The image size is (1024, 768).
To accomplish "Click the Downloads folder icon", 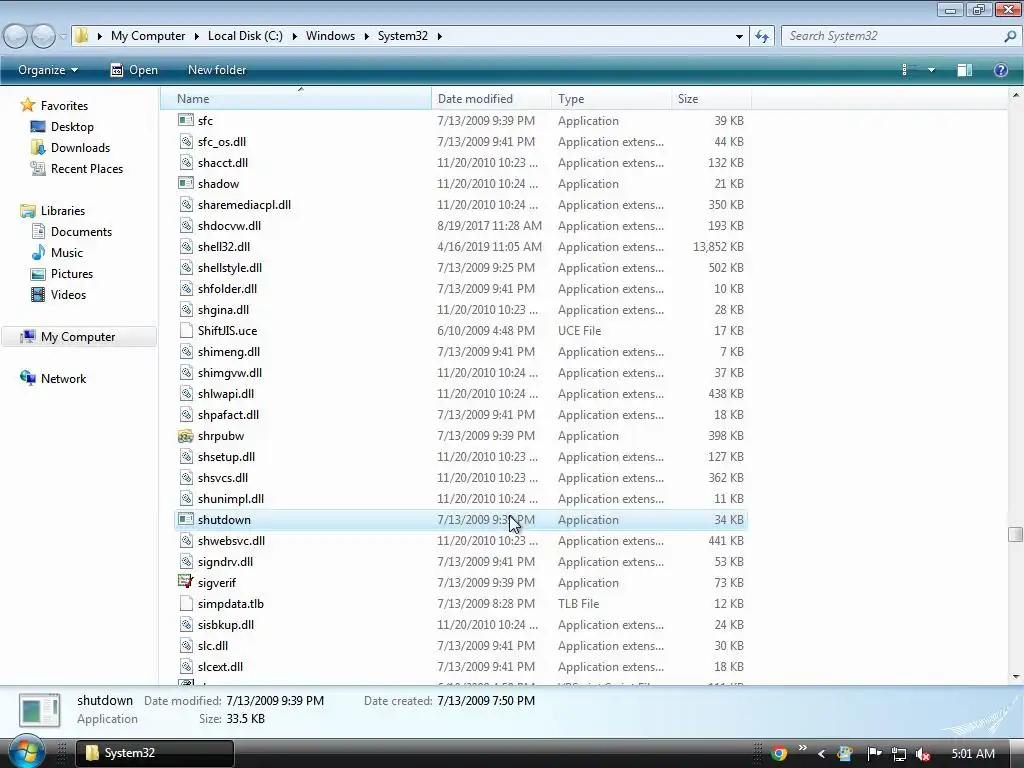I will pyautogui.click(x=38, y=148).
